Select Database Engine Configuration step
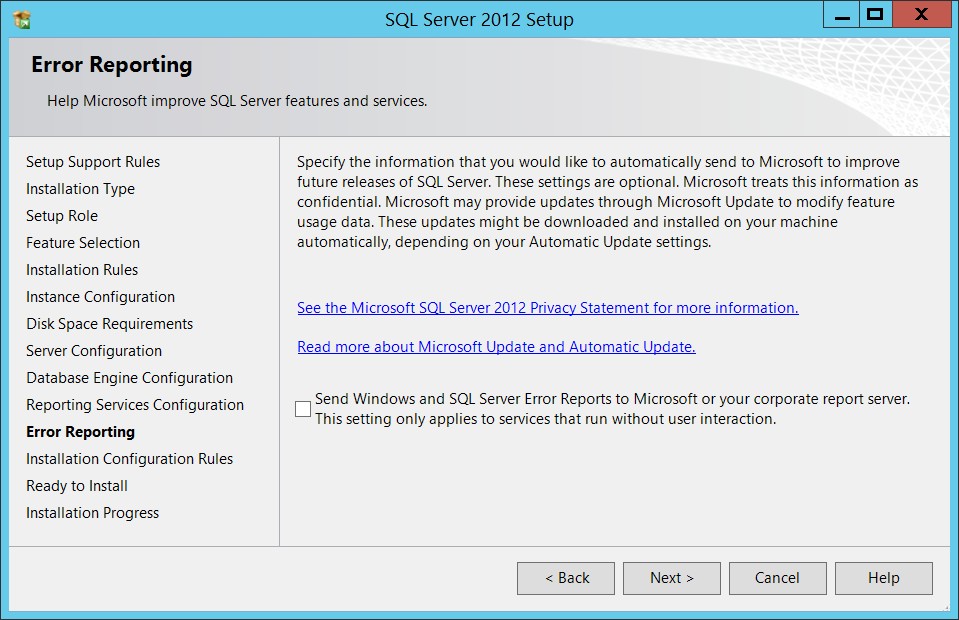 [x=130, y=378]
